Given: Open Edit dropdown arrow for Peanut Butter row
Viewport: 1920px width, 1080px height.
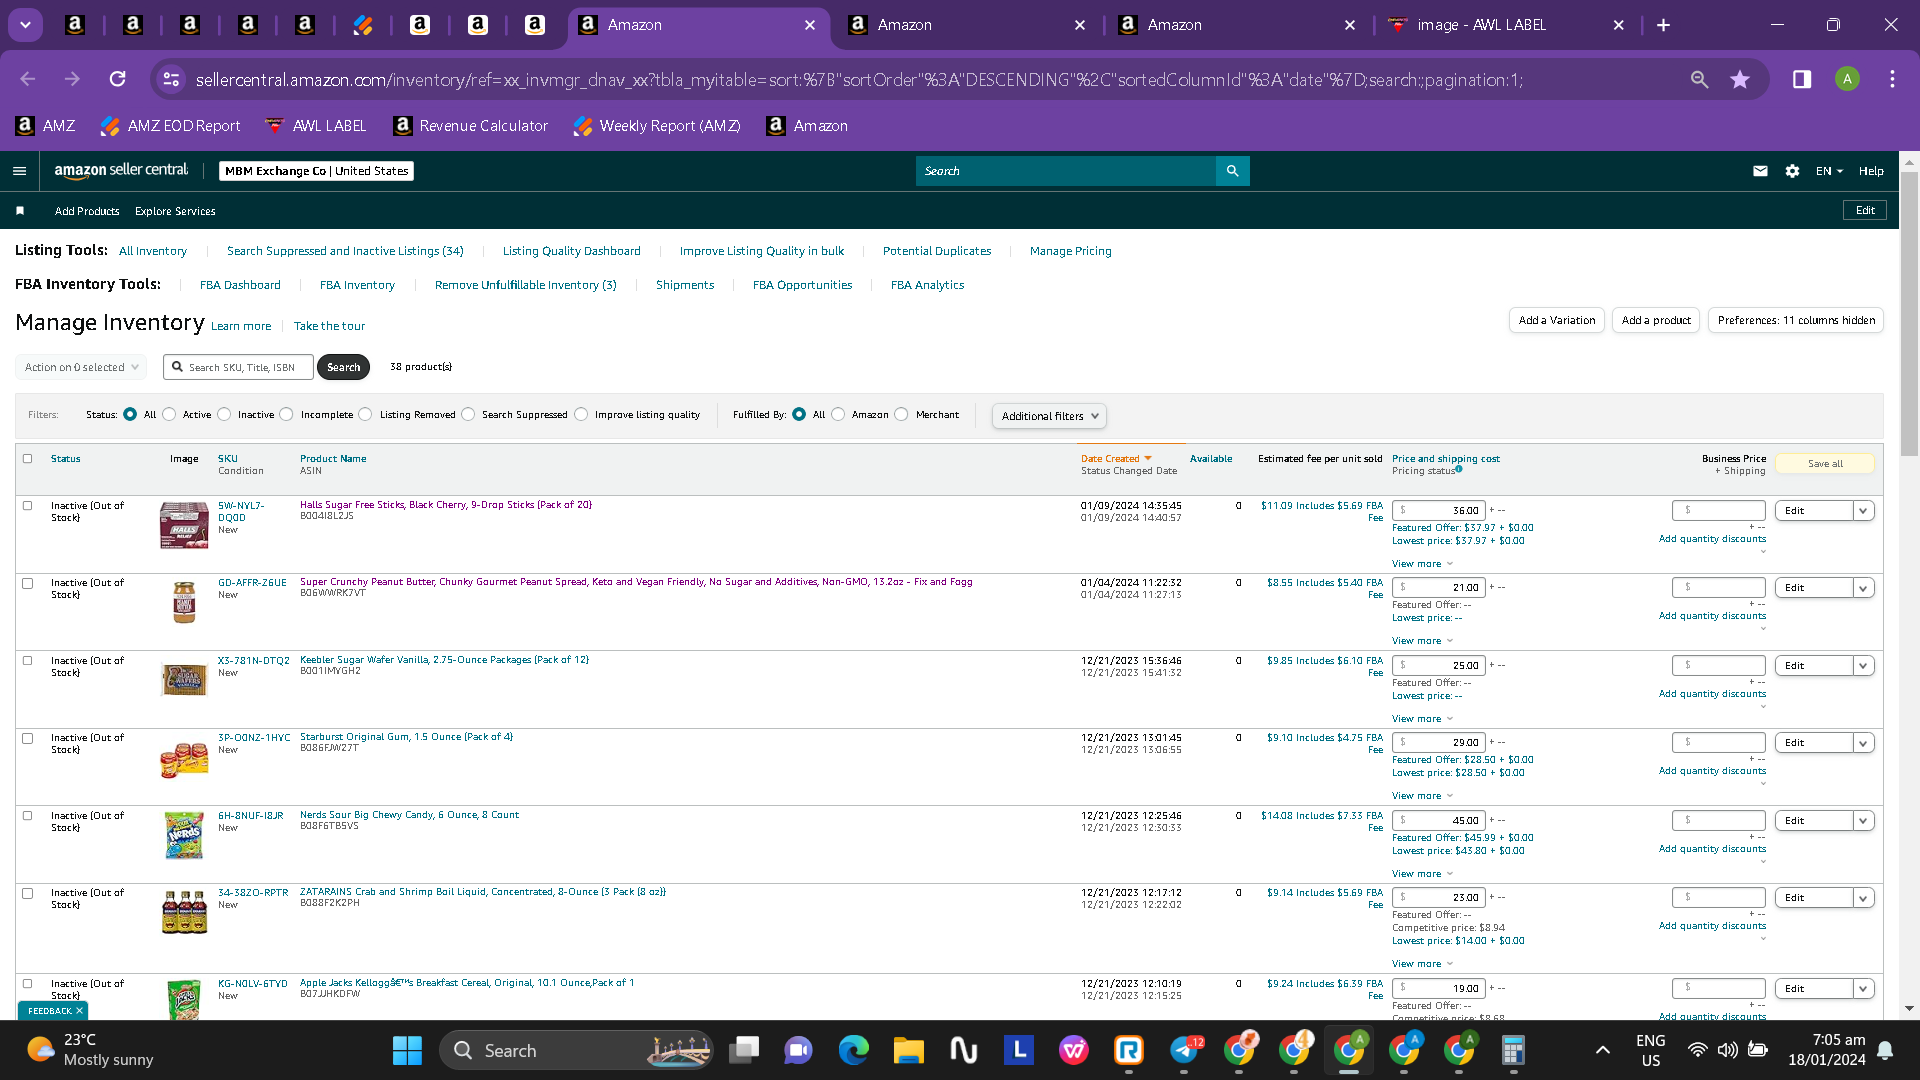Looking at the screenshot, I should coord(1863,588).
